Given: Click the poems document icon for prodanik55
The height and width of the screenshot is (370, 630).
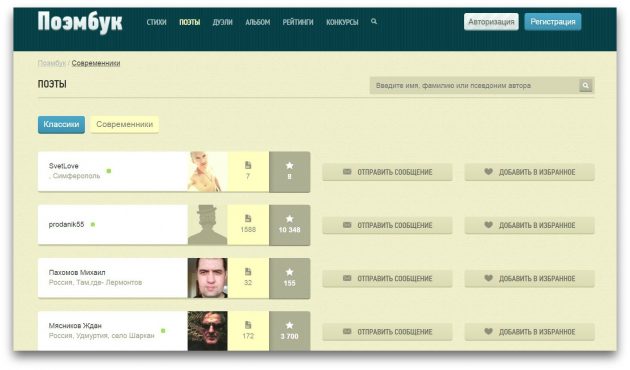Looking at the screenshot, I should tap(248, 219).
